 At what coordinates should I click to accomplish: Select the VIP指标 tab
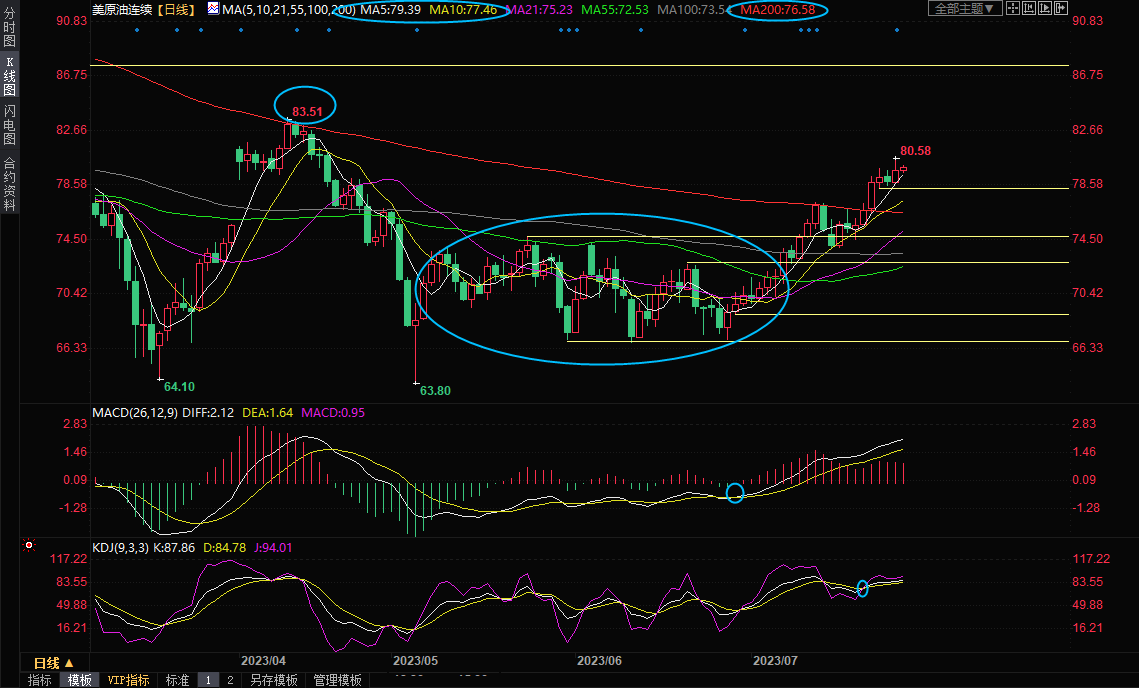129,680
